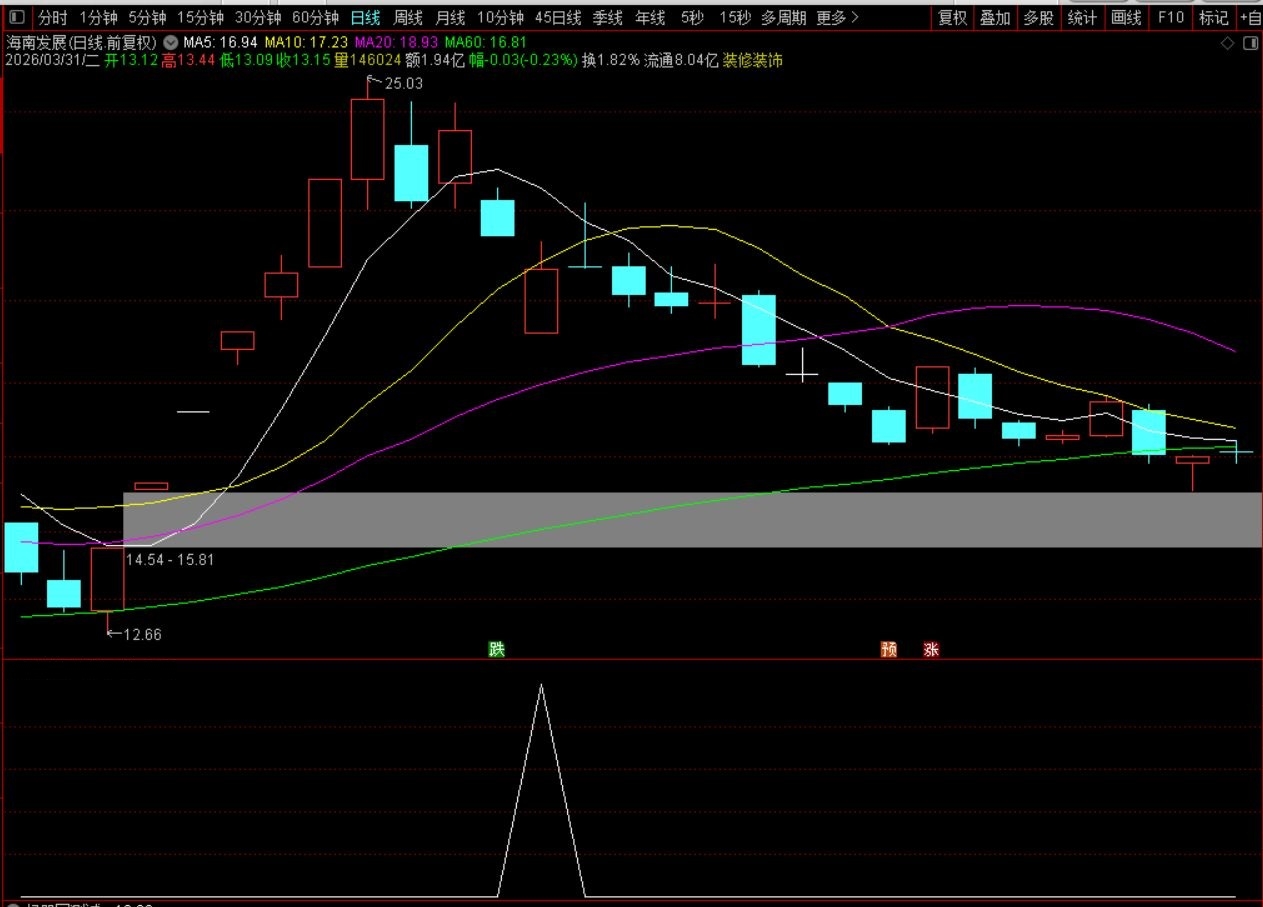Image resolution: width=1263 pixels, height=907 pixels.
Task: Switch to 年线 yearly chart
Action: 650,17
